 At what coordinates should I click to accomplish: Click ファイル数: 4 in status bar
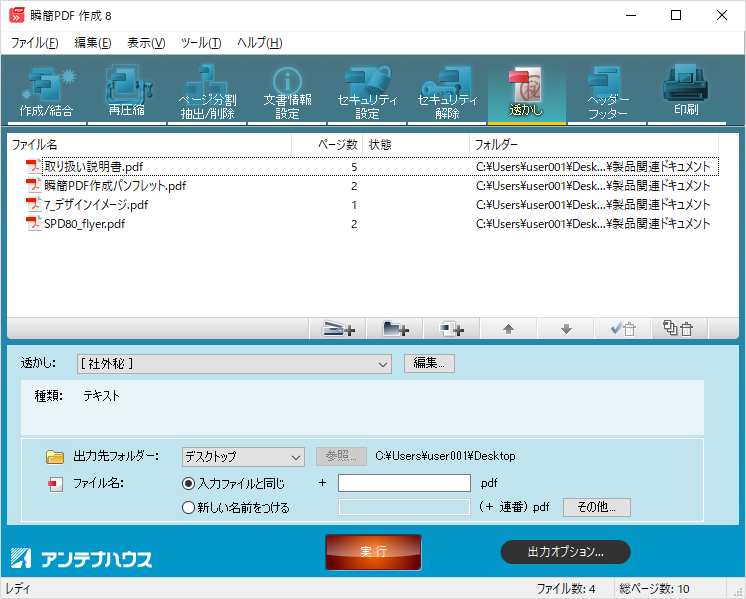[566, 589]
